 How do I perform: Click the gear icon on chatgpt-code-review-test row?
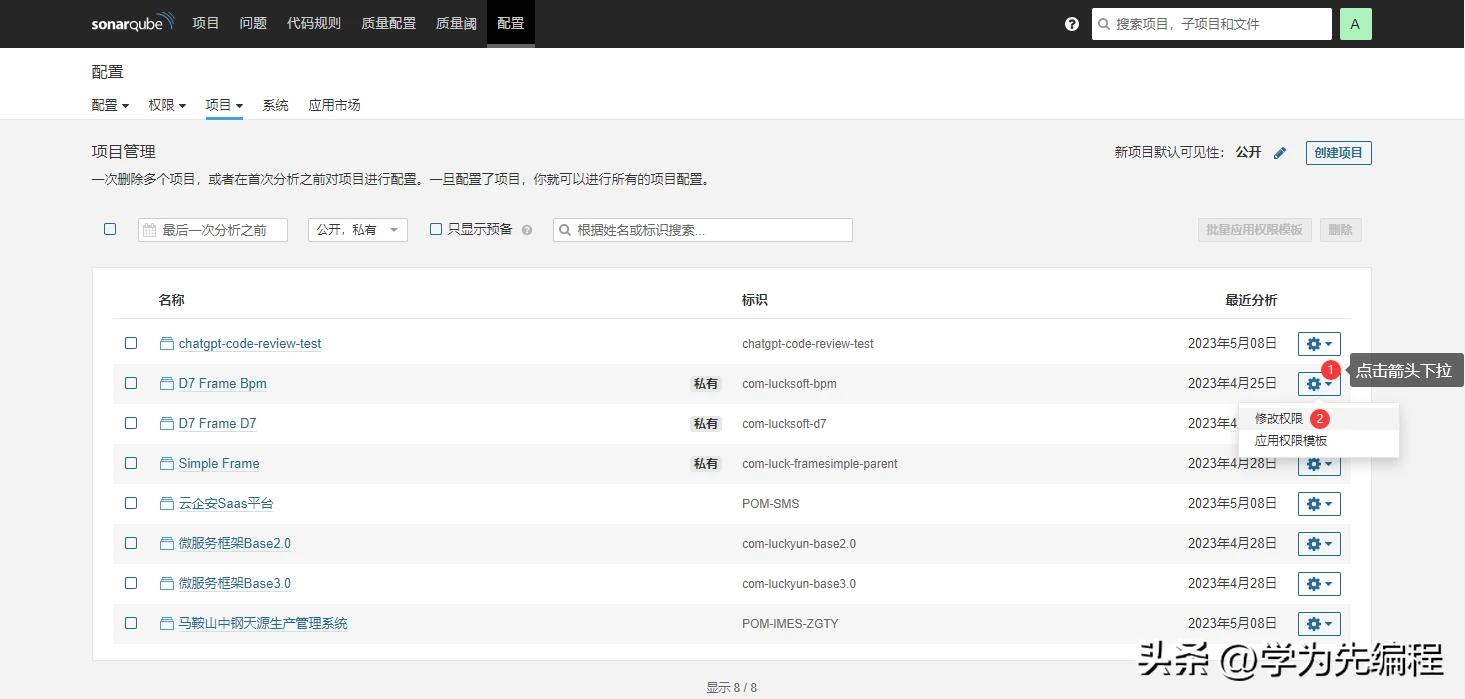coord(1318,343)
